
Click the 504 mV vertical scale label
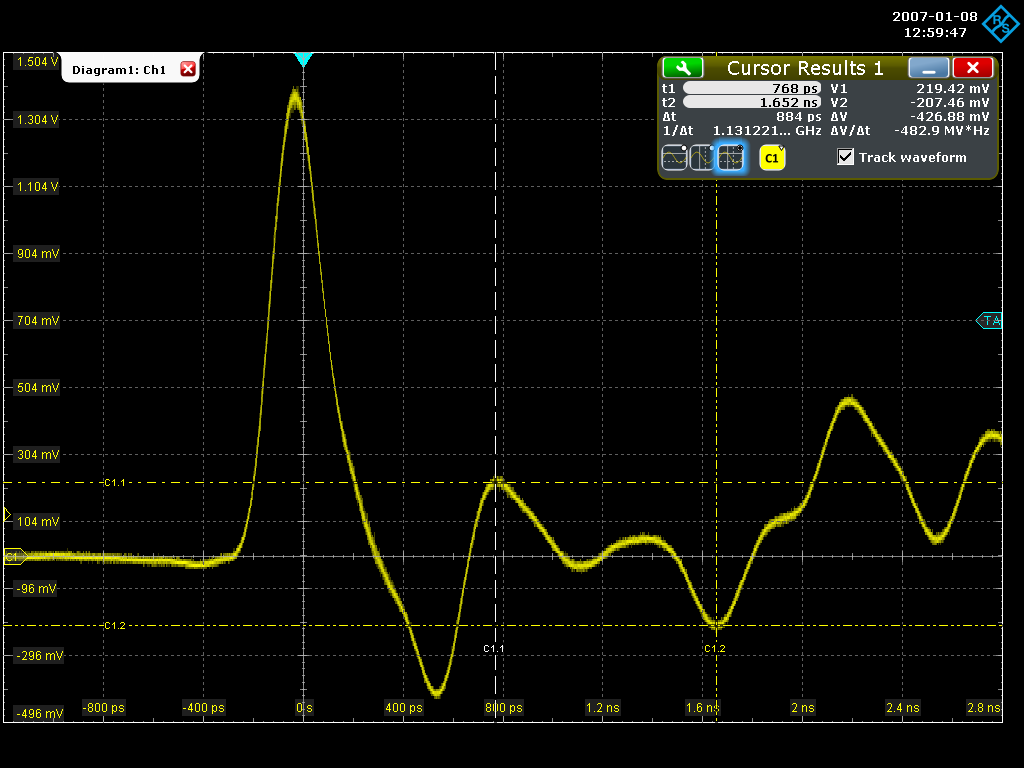click(38, 388)
